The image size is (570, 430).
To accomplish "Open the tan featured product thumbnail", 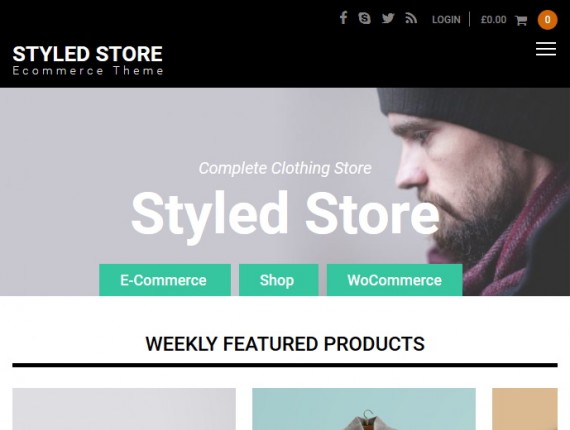I will click(x=525, y=409).
